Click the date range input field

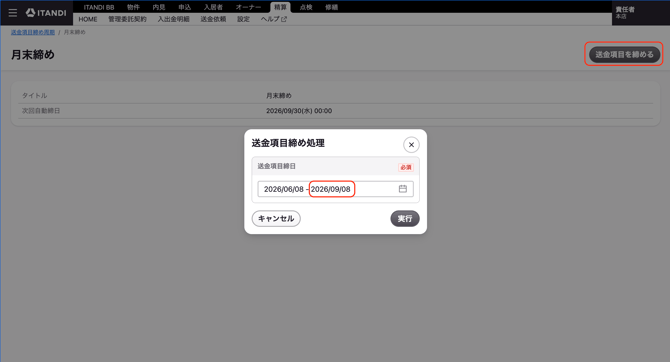coord(335,189)
